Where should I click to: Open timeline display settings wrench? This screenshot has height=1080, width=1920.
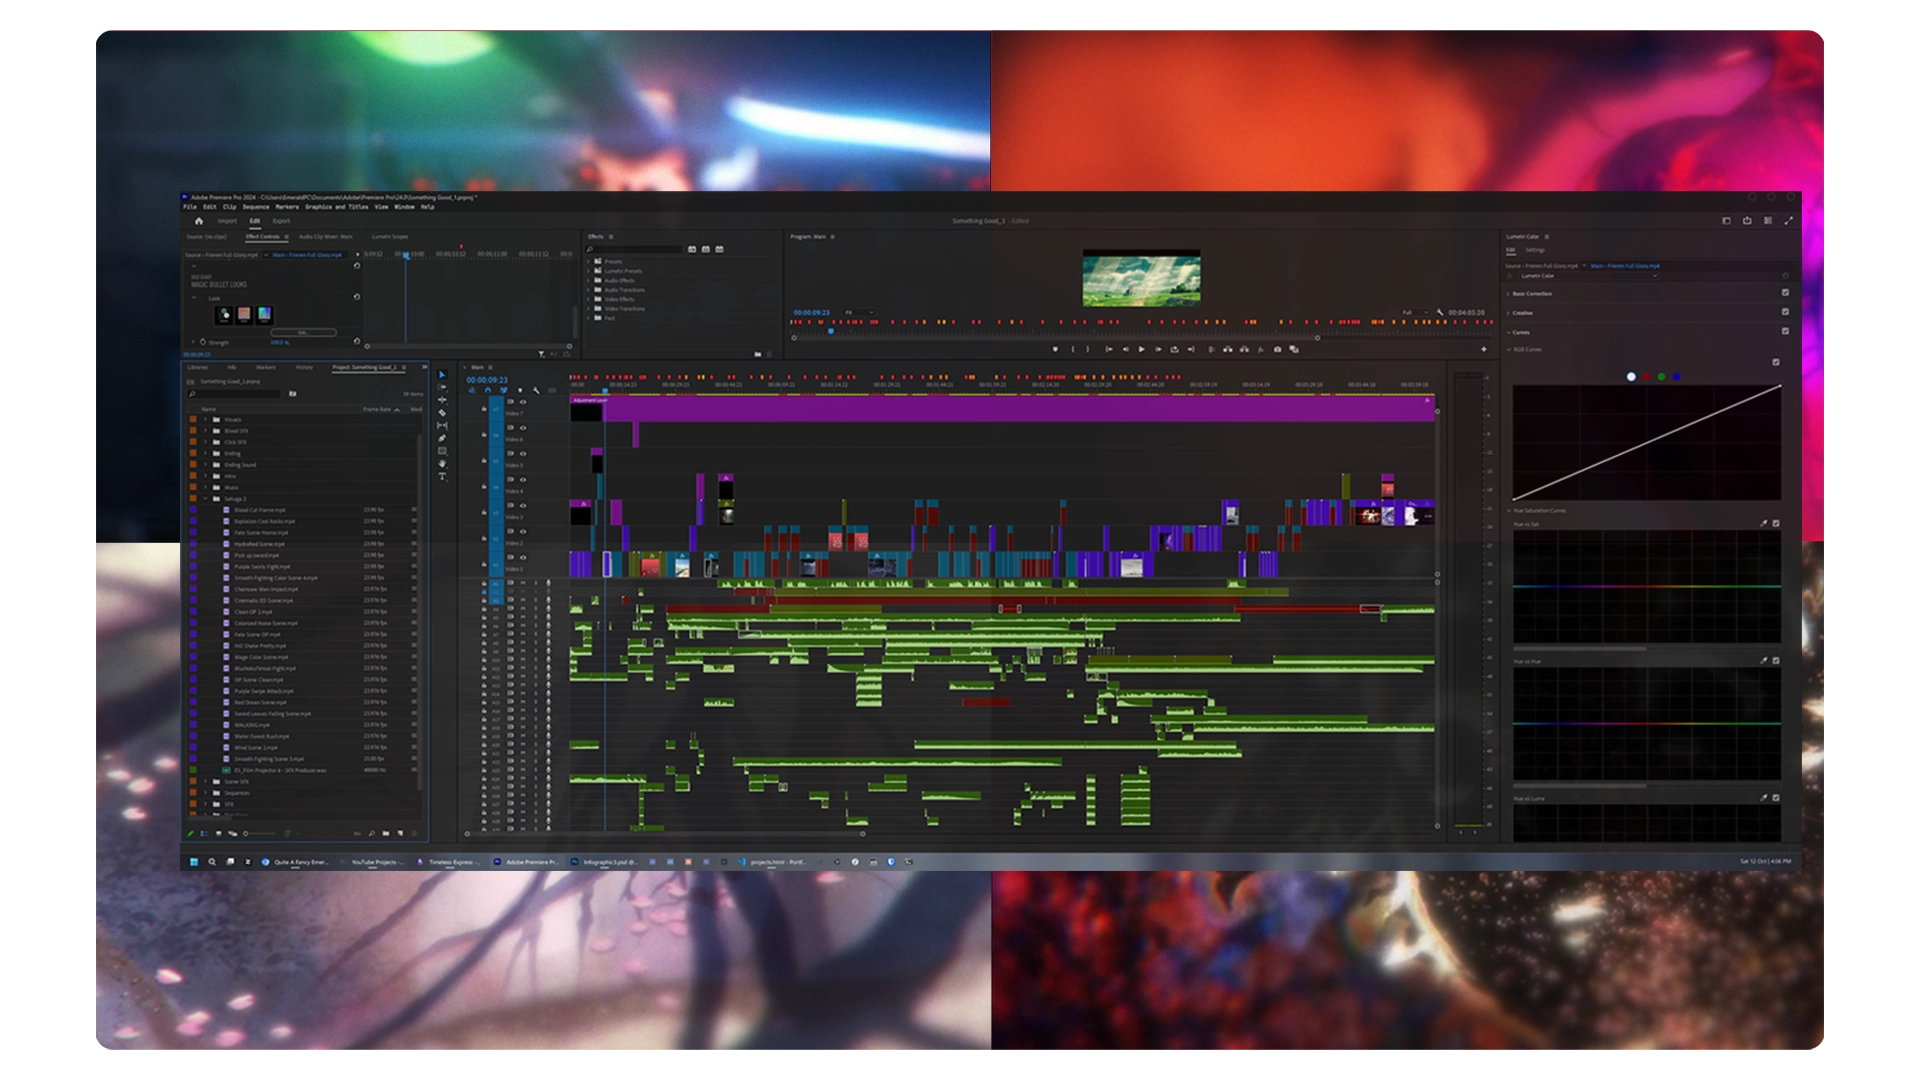point(536,391)
